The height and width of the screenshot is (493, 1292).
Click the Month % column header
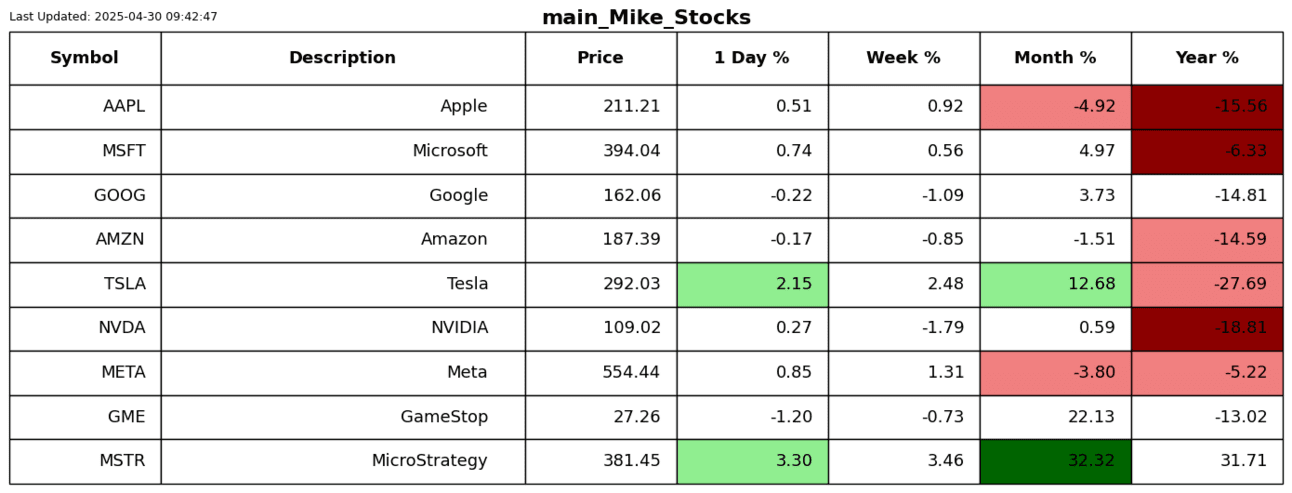1055,58
